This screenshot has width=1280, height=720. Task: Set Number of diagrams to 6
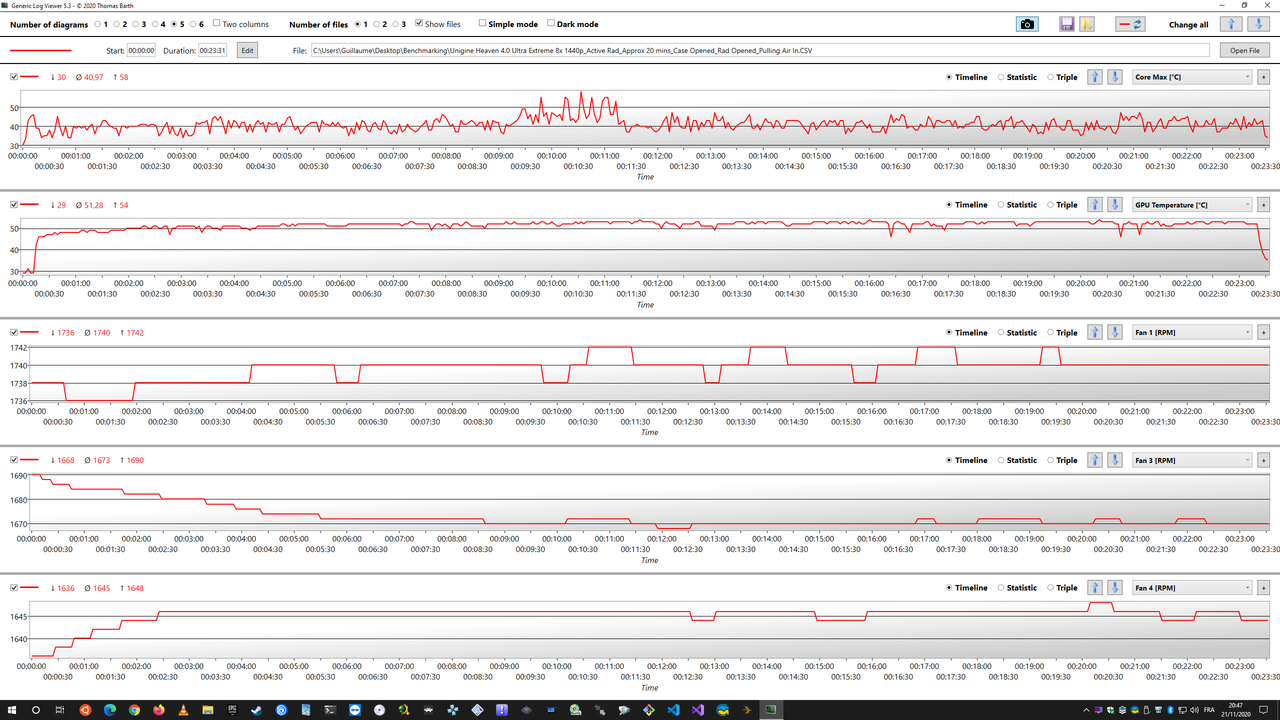[192, 24]
